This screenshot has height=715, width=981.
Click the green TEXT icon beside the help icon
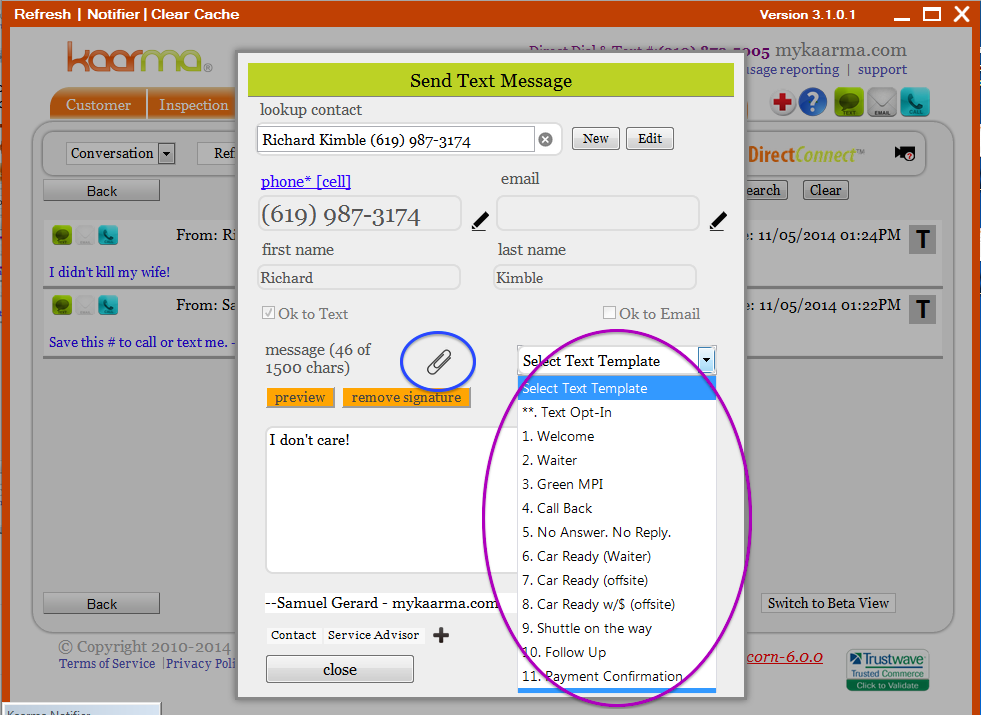[848, 102]
